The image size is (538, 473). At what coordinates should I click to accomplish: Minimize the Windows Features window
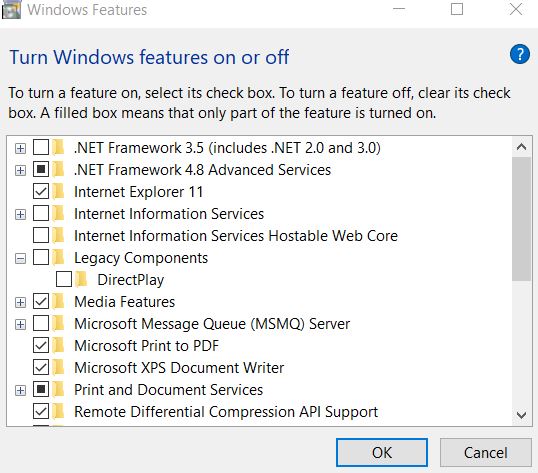point(399,9)
